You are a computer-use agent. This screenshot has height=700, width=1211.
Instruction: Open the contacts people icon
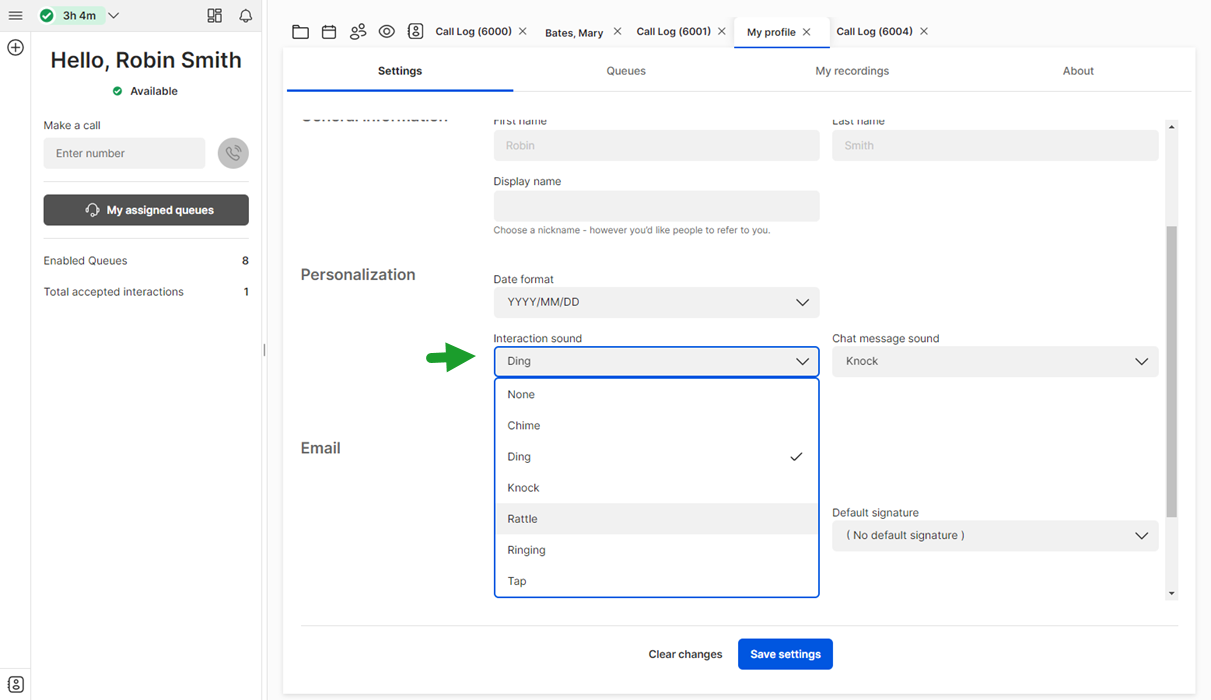pos(358,32)
